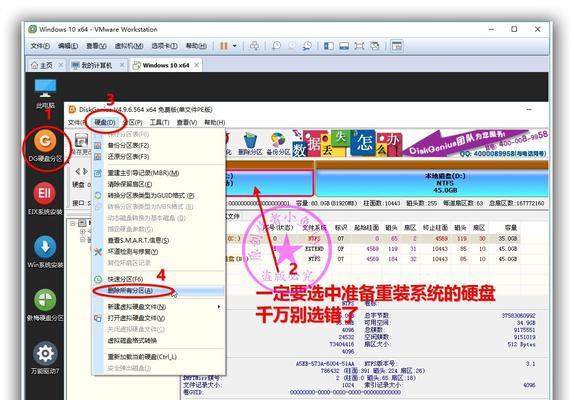Open VMware snapshot manager icon
This screenshot has height=400, width=574.
click(x=307, y=46)
